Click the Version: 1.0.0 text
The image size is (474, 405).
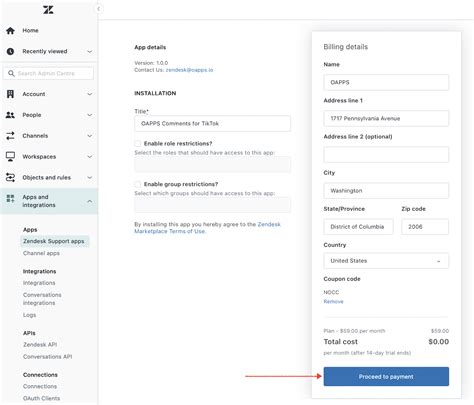[151, 63]
